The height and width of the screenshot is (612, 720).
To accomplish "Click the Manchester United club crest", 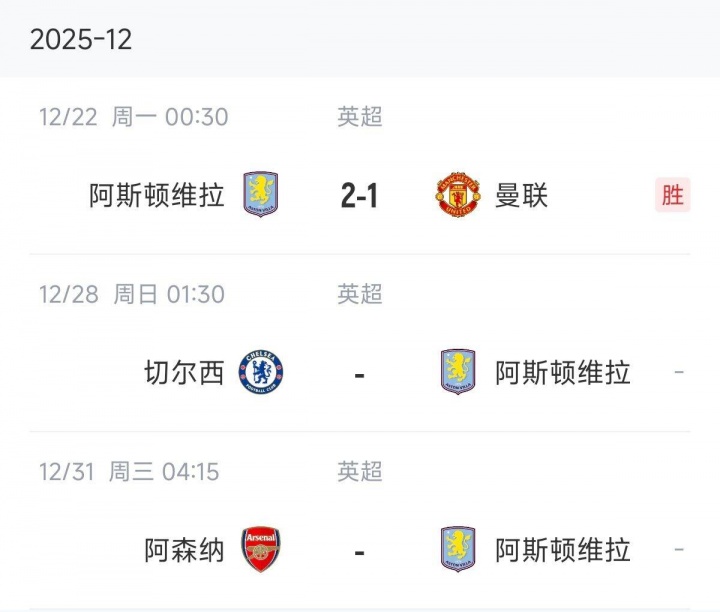I will coord(458,195).
